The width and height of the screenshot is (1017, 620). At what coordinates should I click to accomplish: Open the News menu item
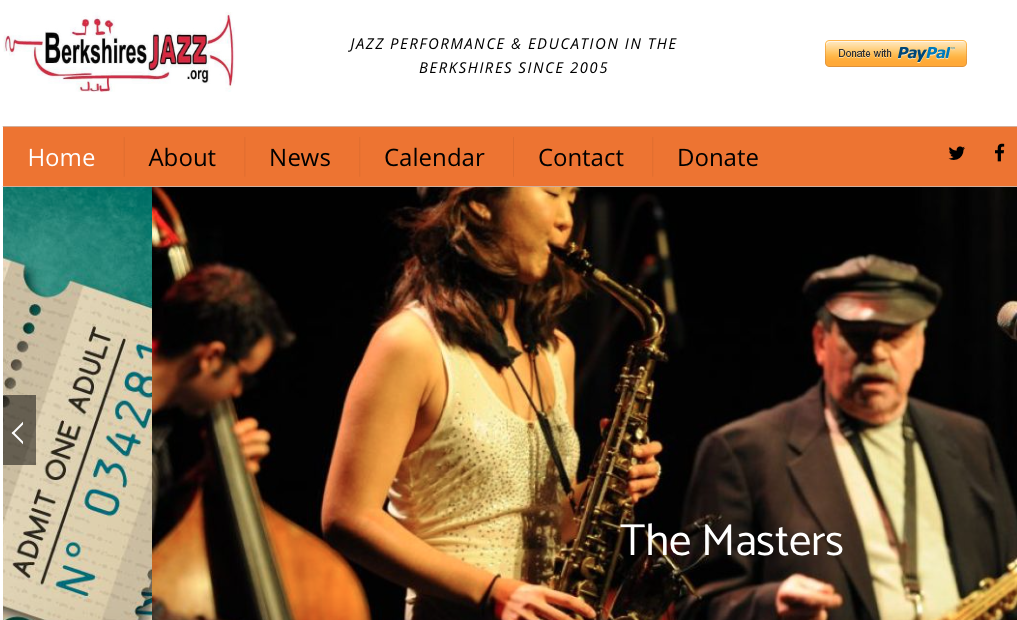click(300, 158)
